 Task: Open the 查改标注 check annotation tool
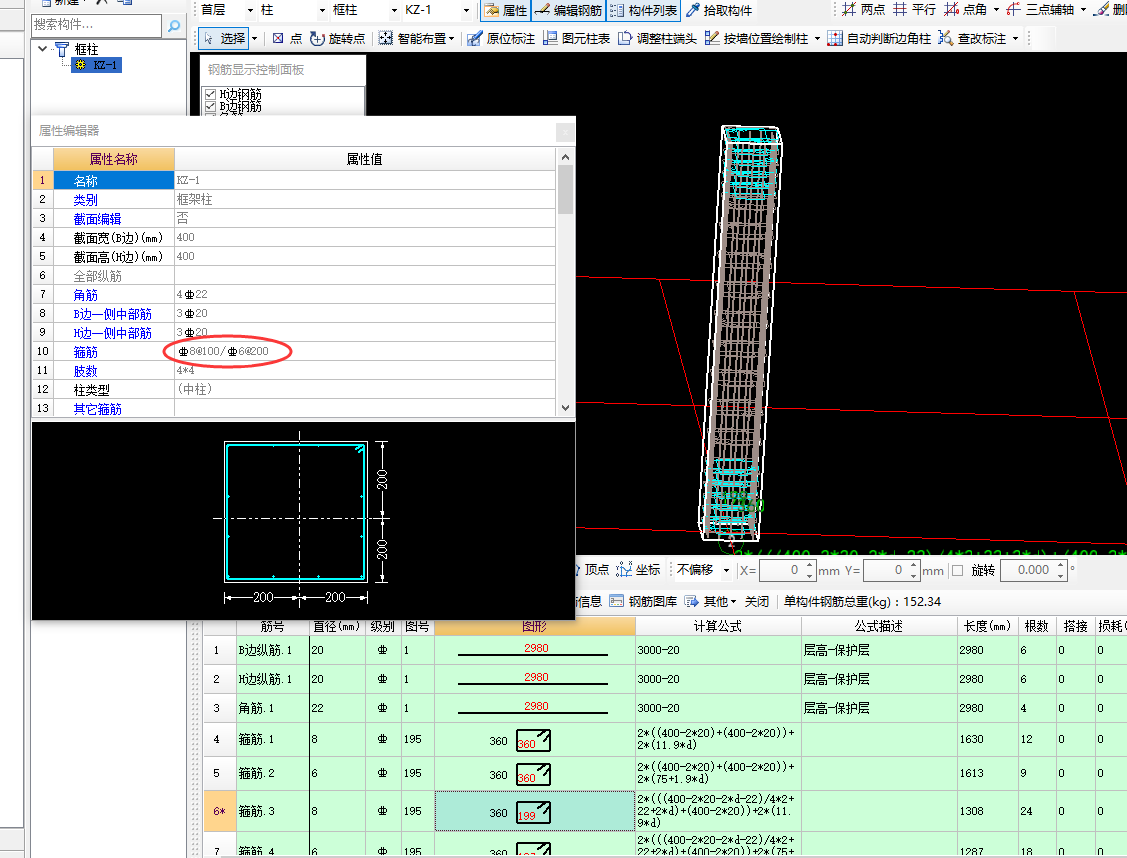click(972, 38)
